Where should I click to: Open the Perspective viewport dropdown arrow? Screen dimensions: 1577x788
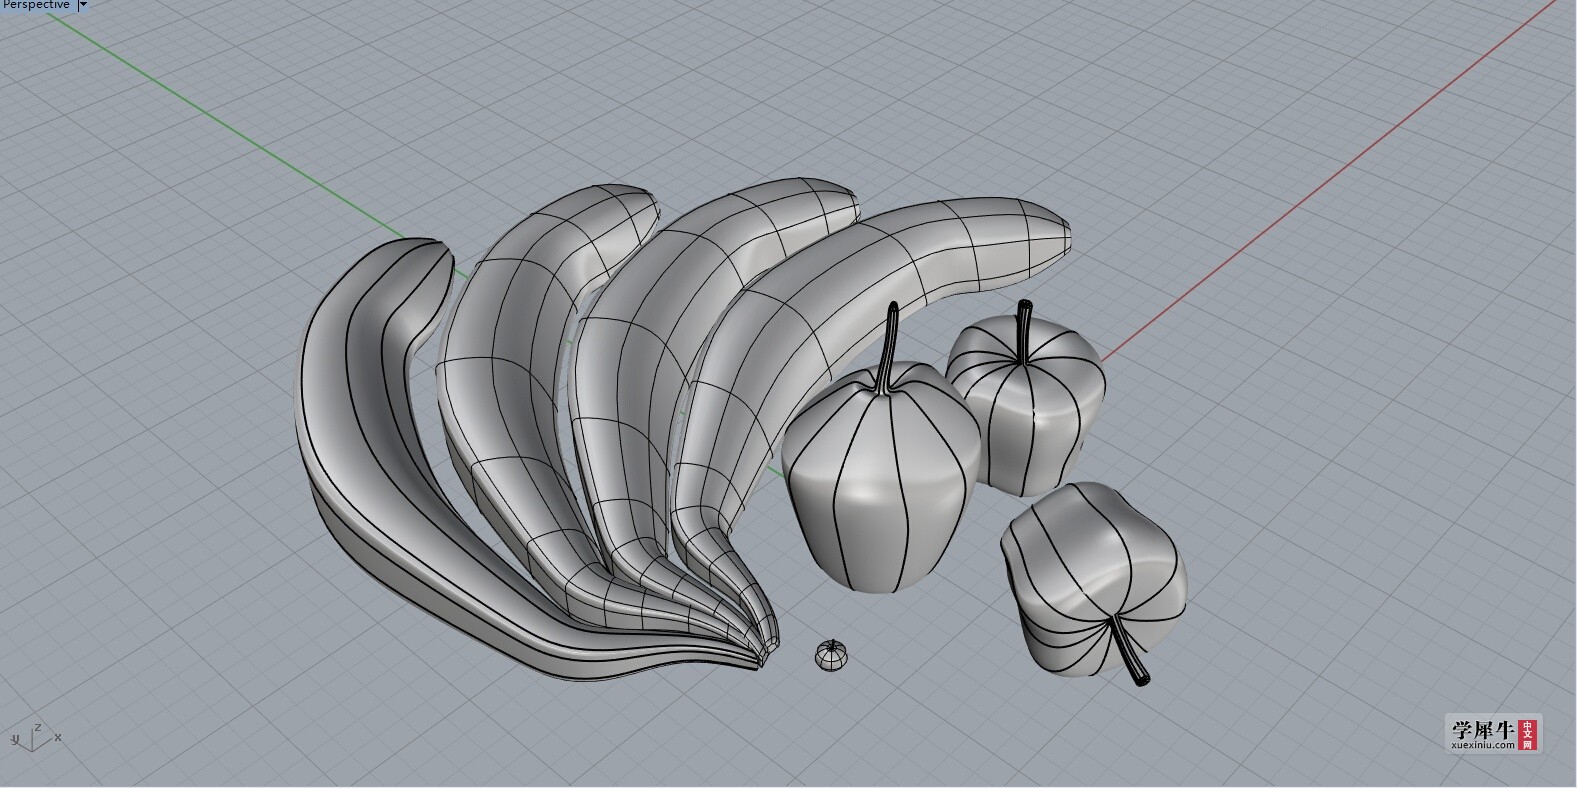coord(83,5)
